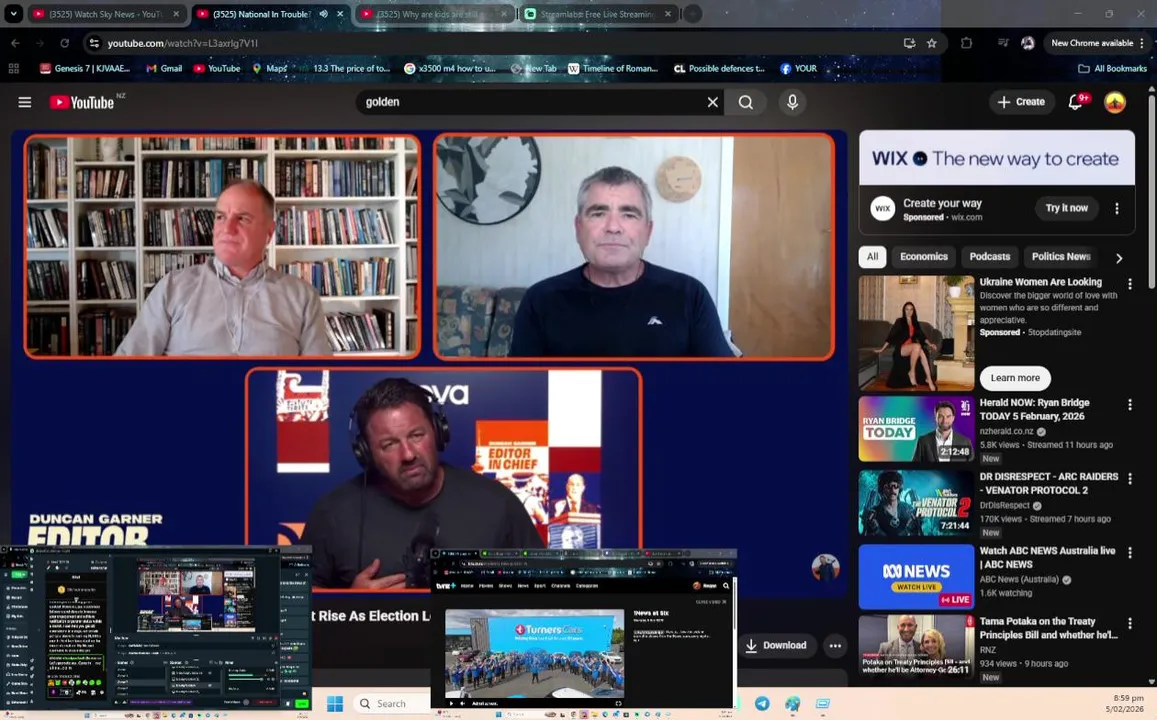The image size is (1157, 720).
Task: Open the Ryan Bridge TODAY thumbnail
Action: [x=916, y=429]
